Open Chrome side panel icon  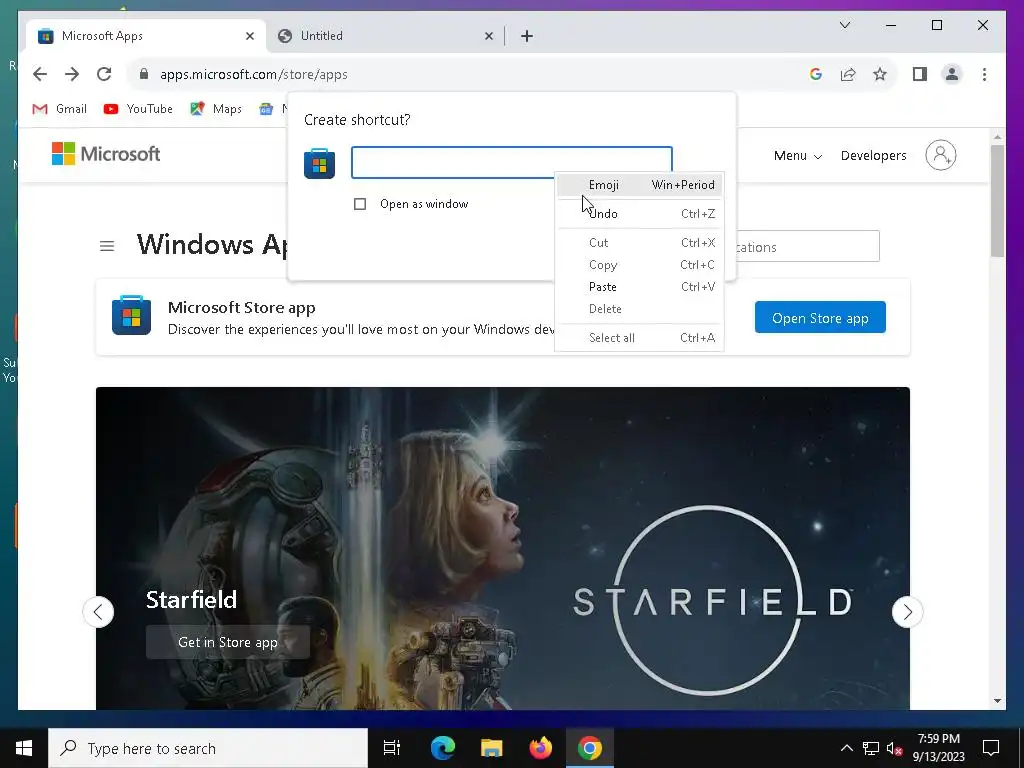tap(920, 74)
